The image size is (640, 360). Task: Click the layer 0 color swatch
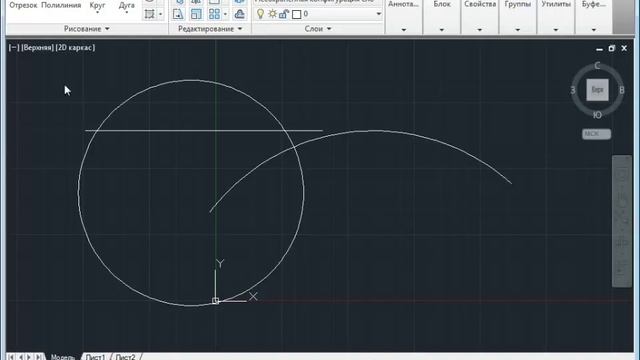click(x=297, y=14)
